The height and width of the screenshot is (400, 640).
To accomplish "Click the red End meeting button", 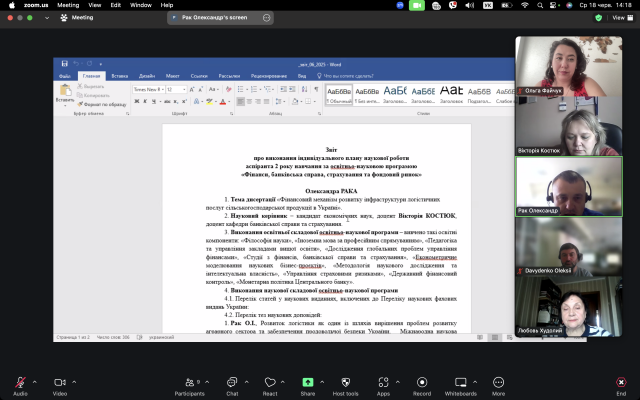I will pos(621,386).
